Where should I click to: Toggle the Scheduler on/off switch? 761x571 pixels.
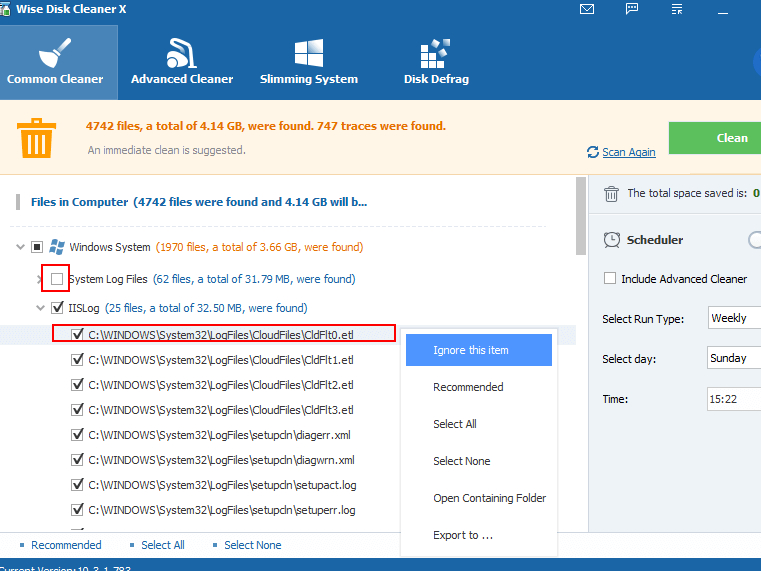pos(755,240)
